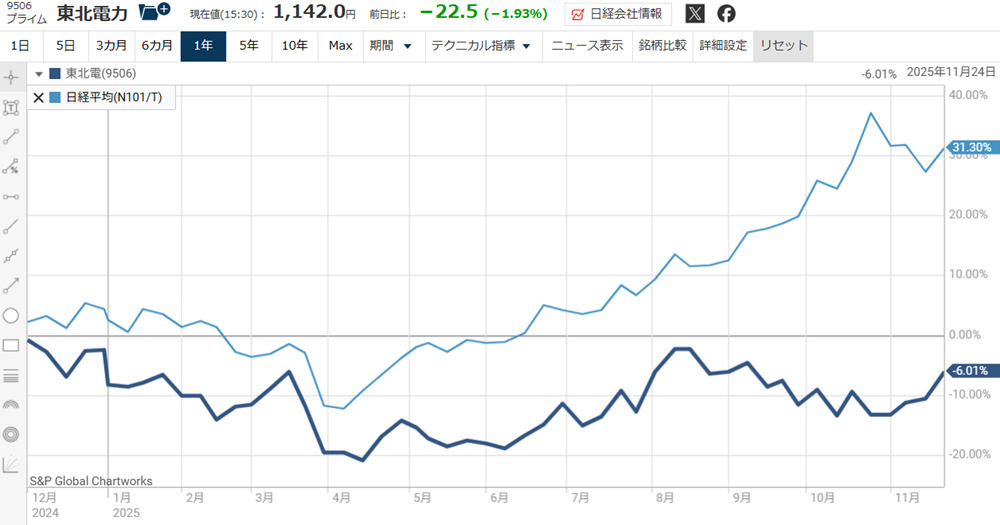Image resolution: width=1000 pixels, height=525 pixels.
Task: Pick the horizontal parallel lines tool
Action: (12, 376)
